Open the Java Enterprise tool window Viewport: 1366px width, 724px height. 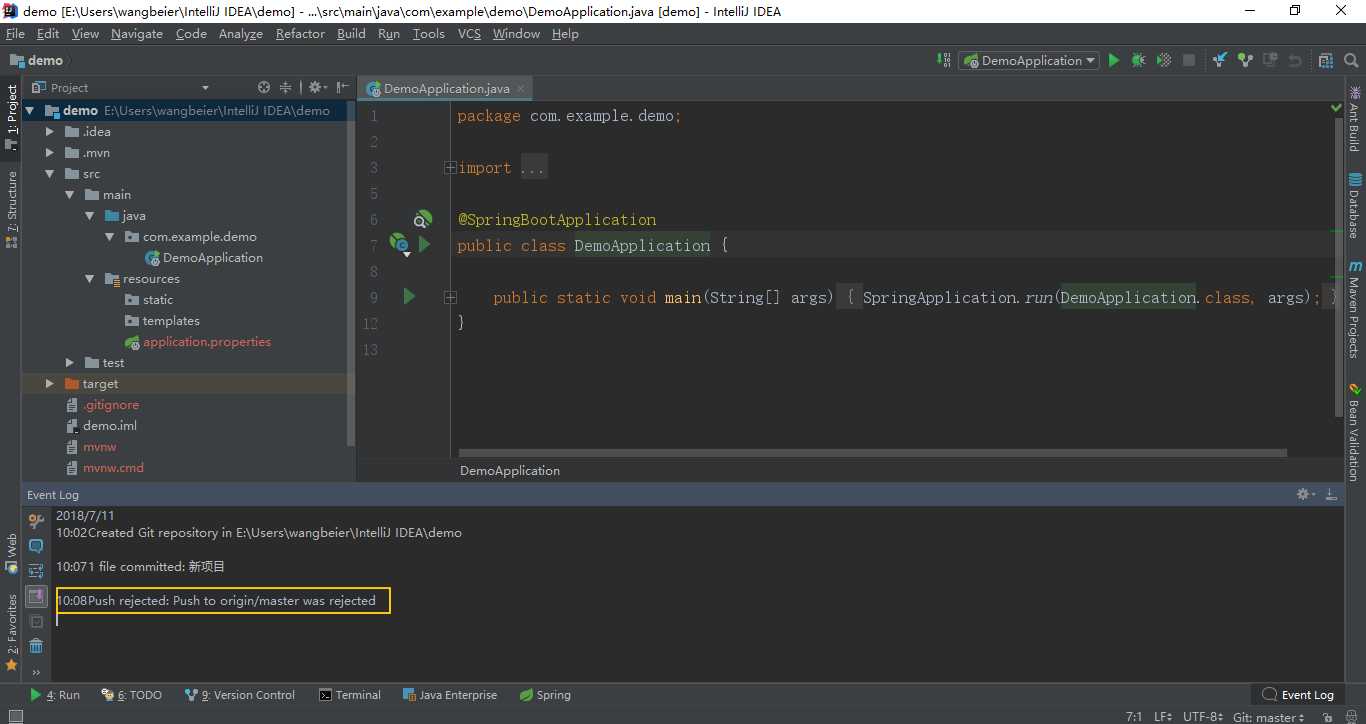tap(450, 695)
